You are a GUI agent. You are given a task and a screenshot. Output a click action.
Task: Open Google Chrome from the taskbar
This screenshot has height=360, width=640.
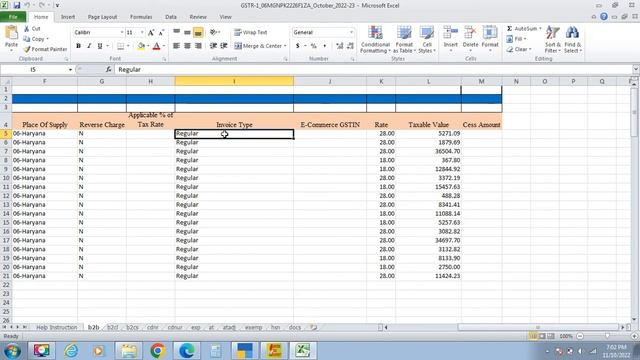point(158,350)
